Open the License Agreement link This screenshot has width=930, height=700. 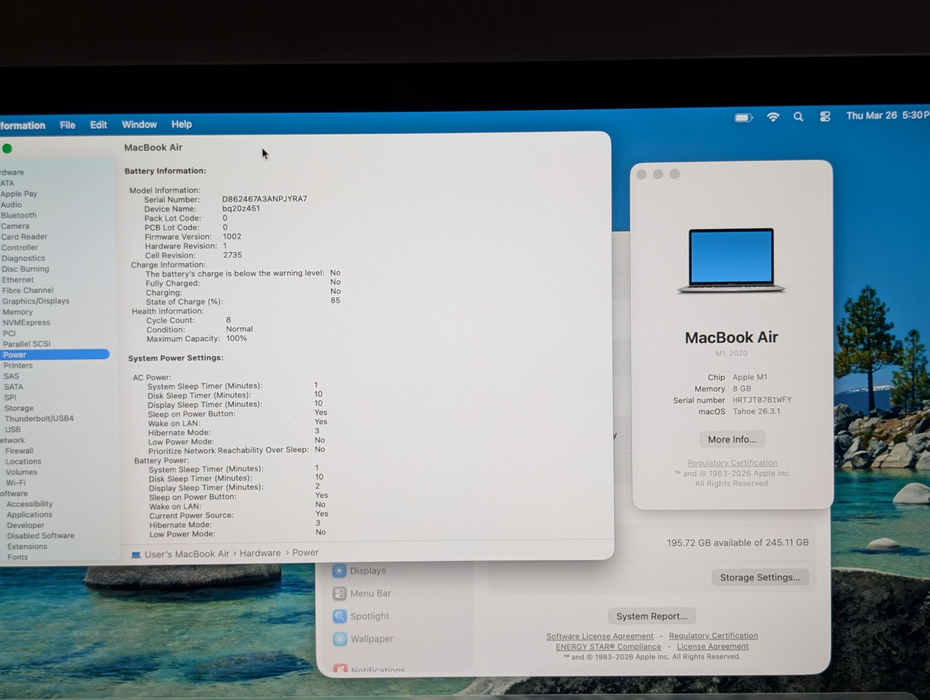[x=712, y=647]
